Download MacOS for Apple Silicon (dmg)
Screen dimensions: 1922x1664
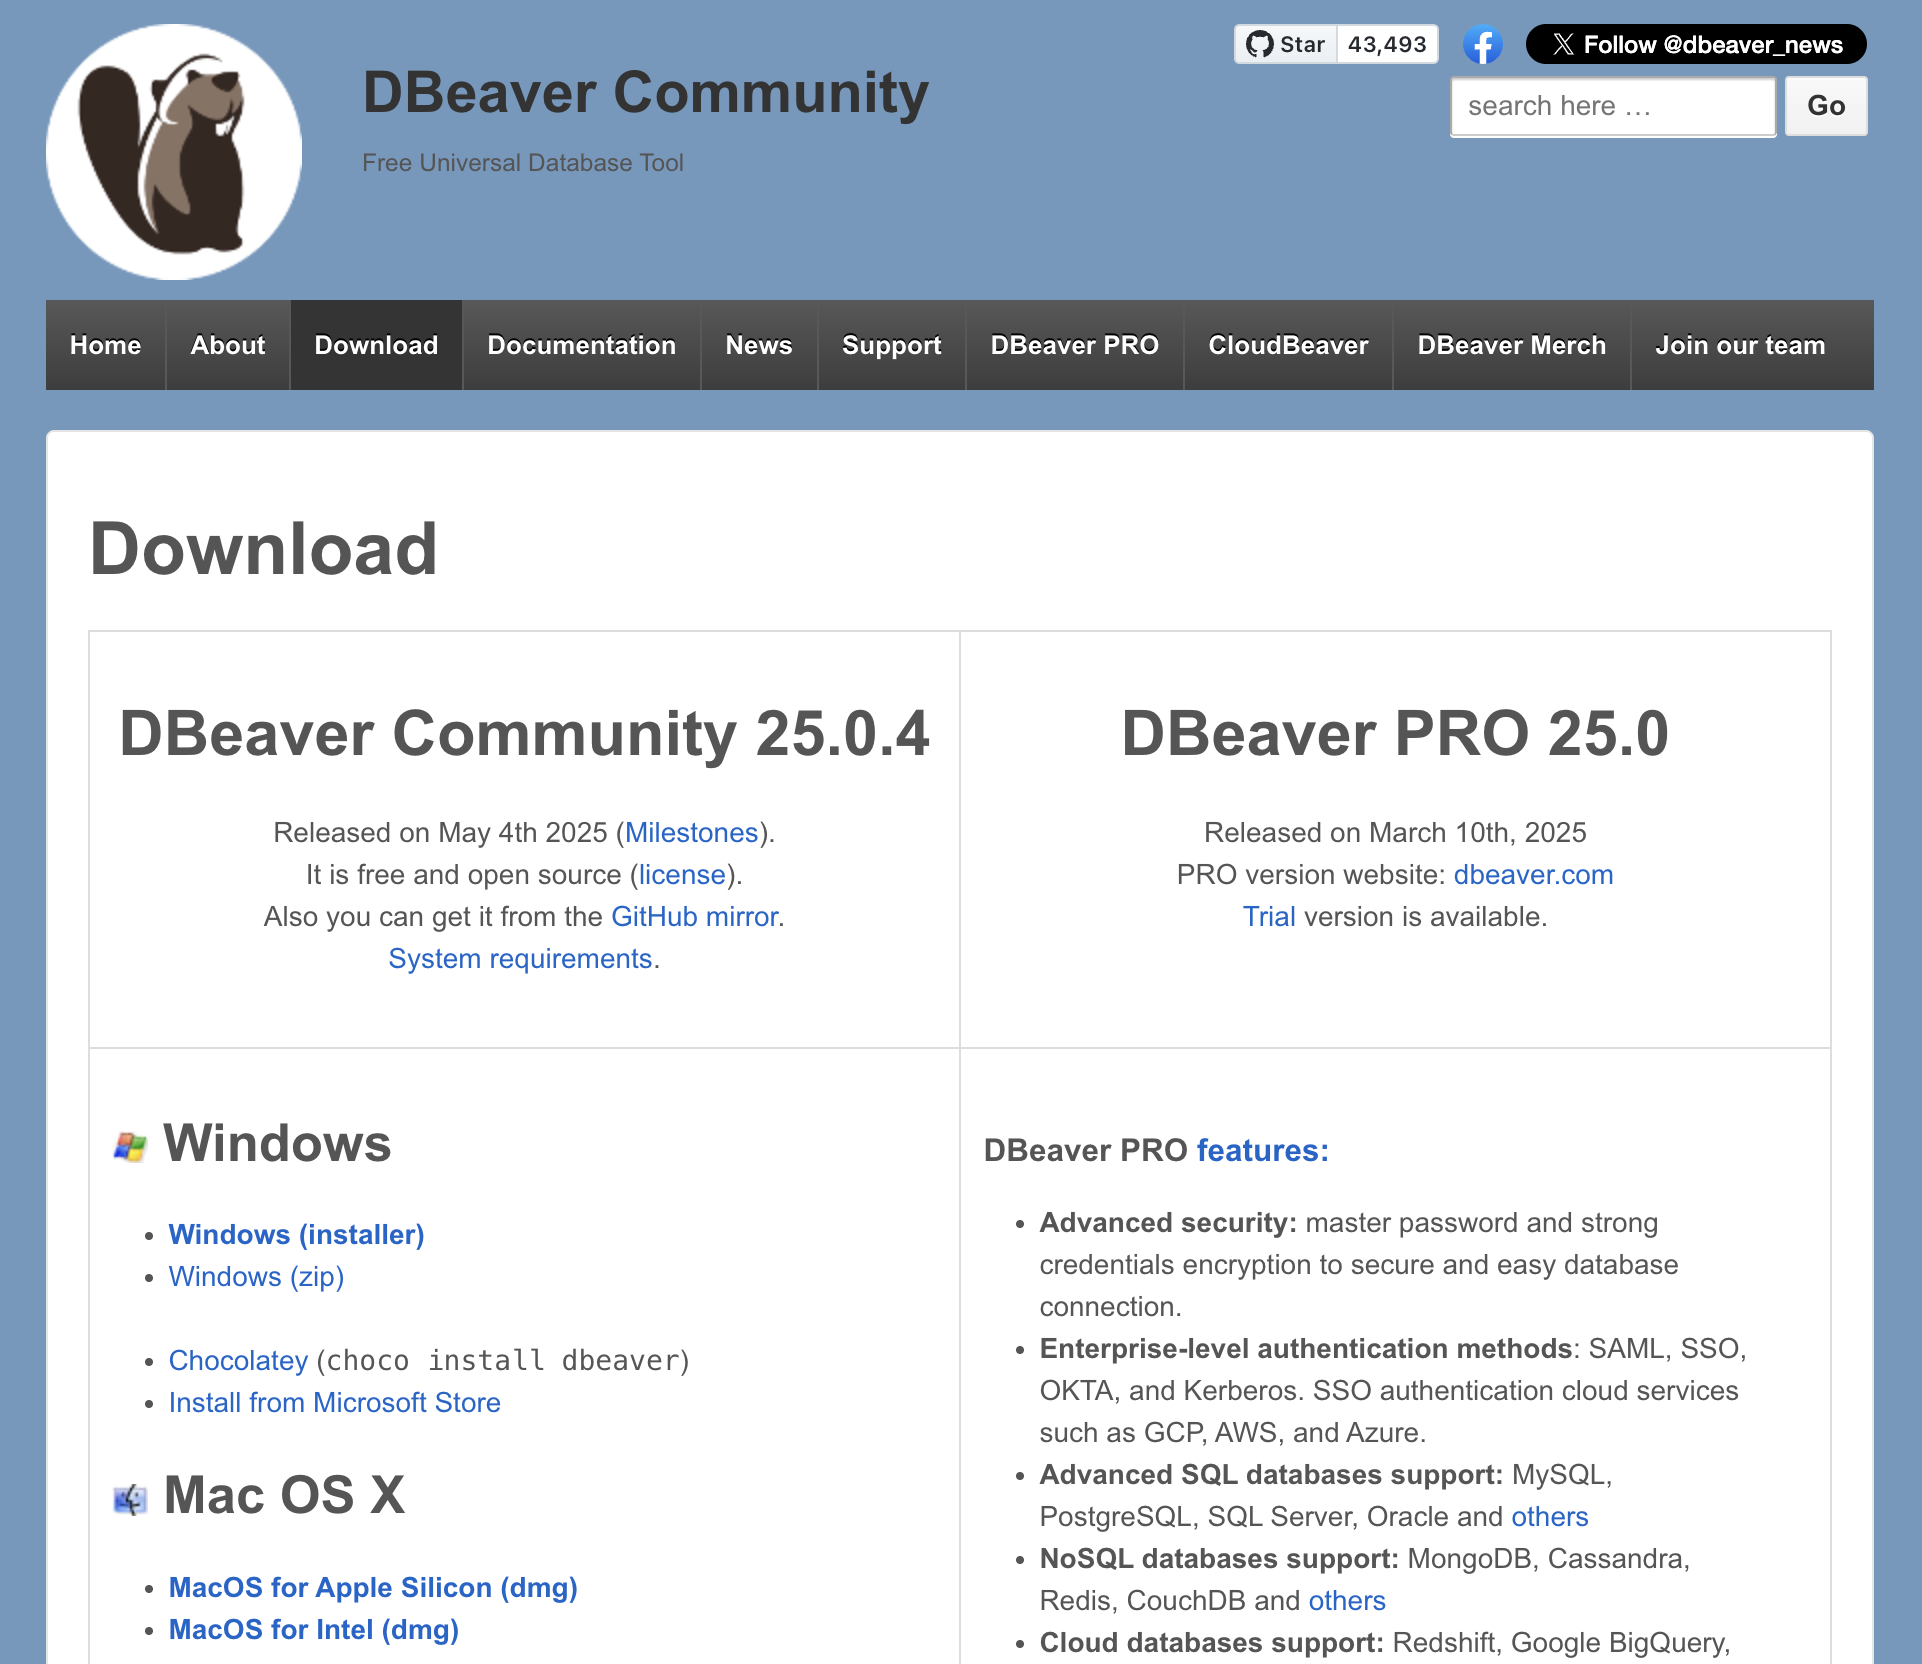pyautogui.click(x=373, y=1588)
